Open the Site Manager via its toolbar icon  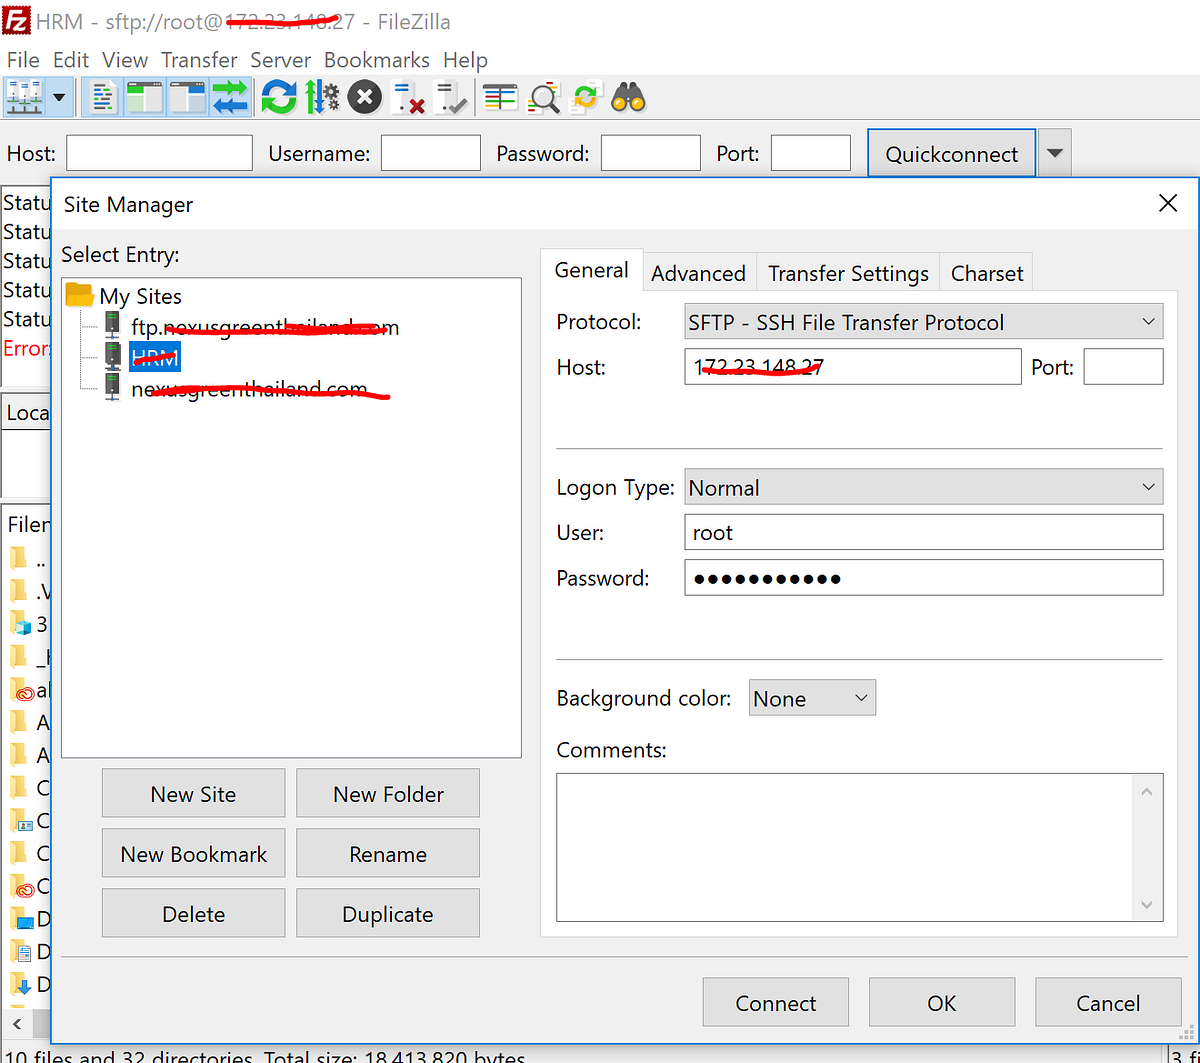(x=25, y=97)
